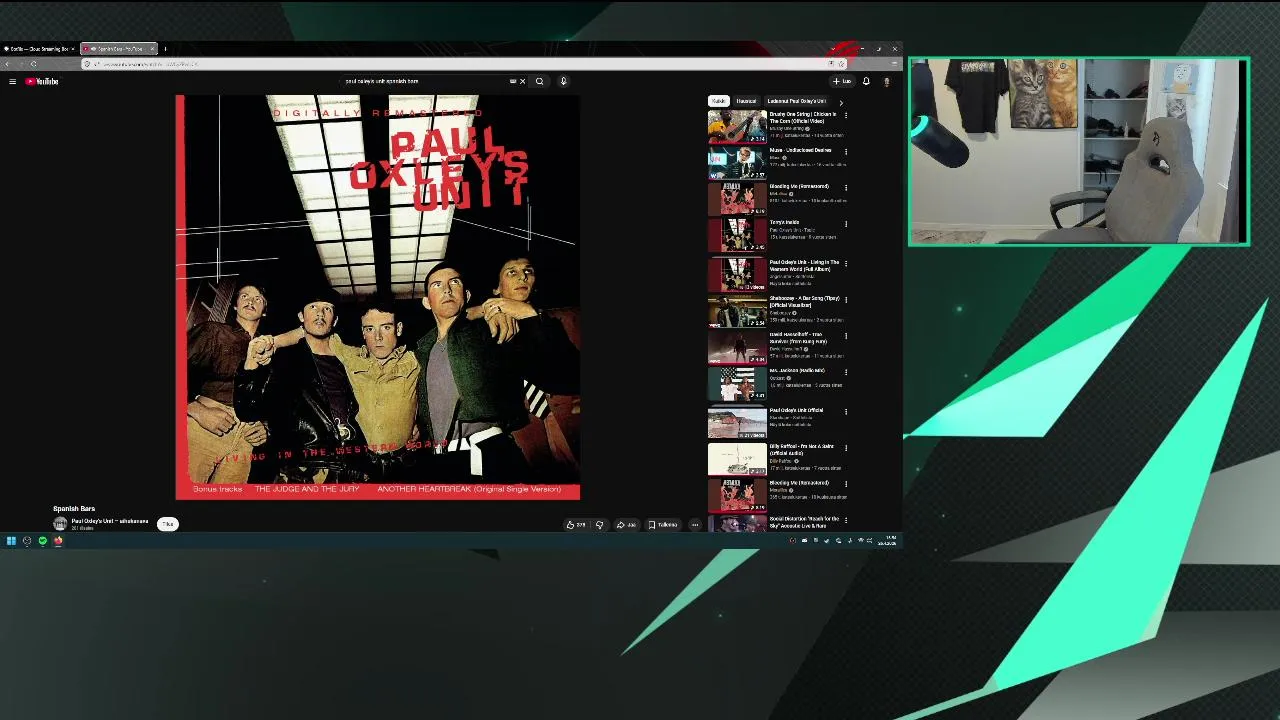Open options for Chicken In The Corn video

tap(846, 116)
